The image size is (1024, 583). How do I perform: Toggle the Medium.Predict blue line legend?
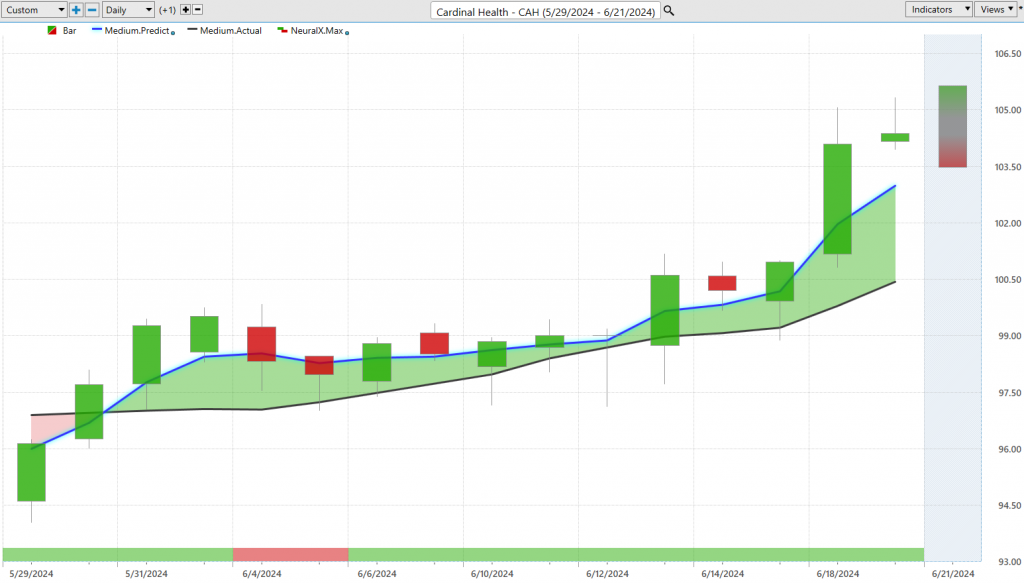(x=130, y=31)
